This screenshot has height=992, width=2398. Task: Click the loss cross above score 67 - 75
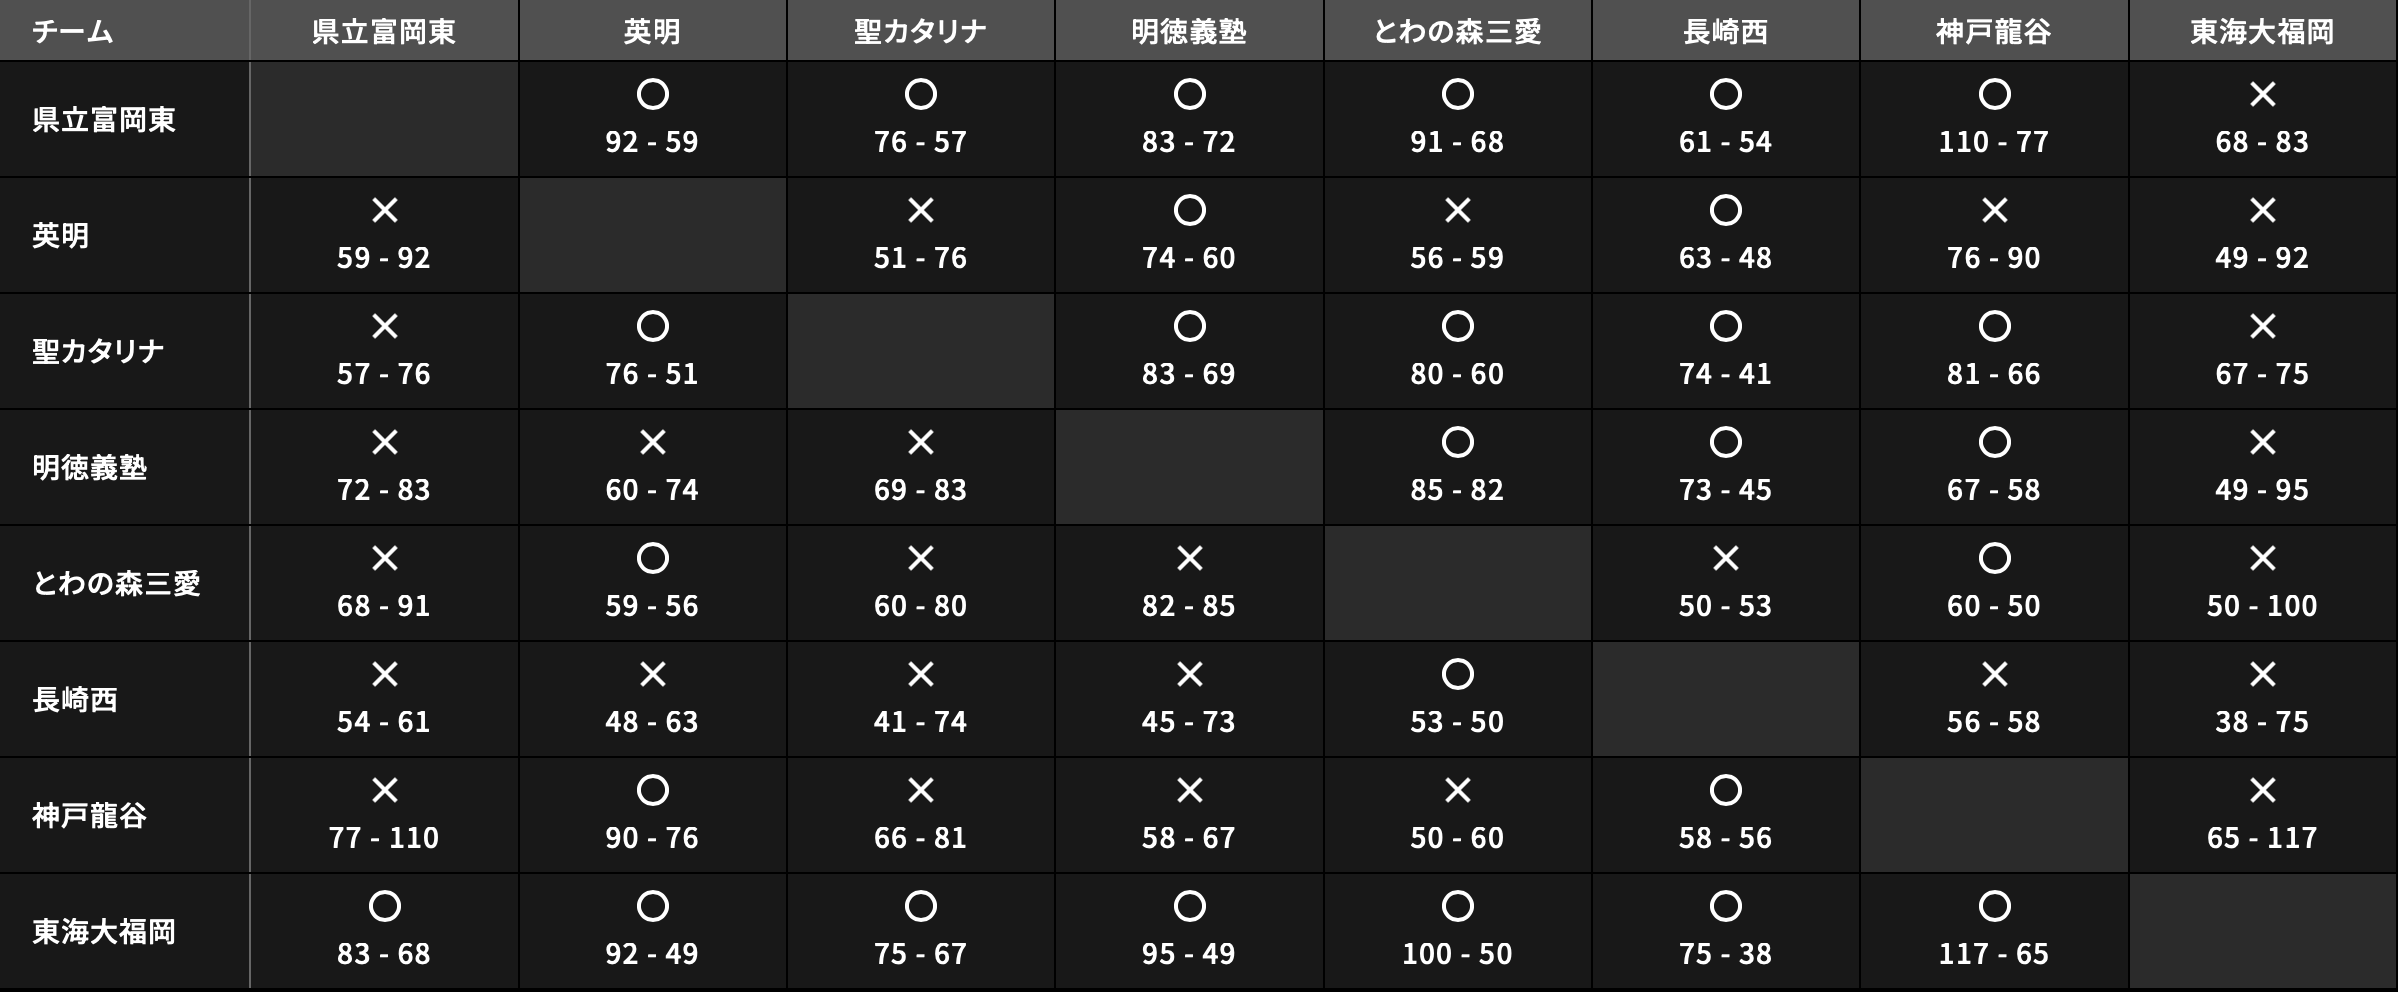[2262, 327]
